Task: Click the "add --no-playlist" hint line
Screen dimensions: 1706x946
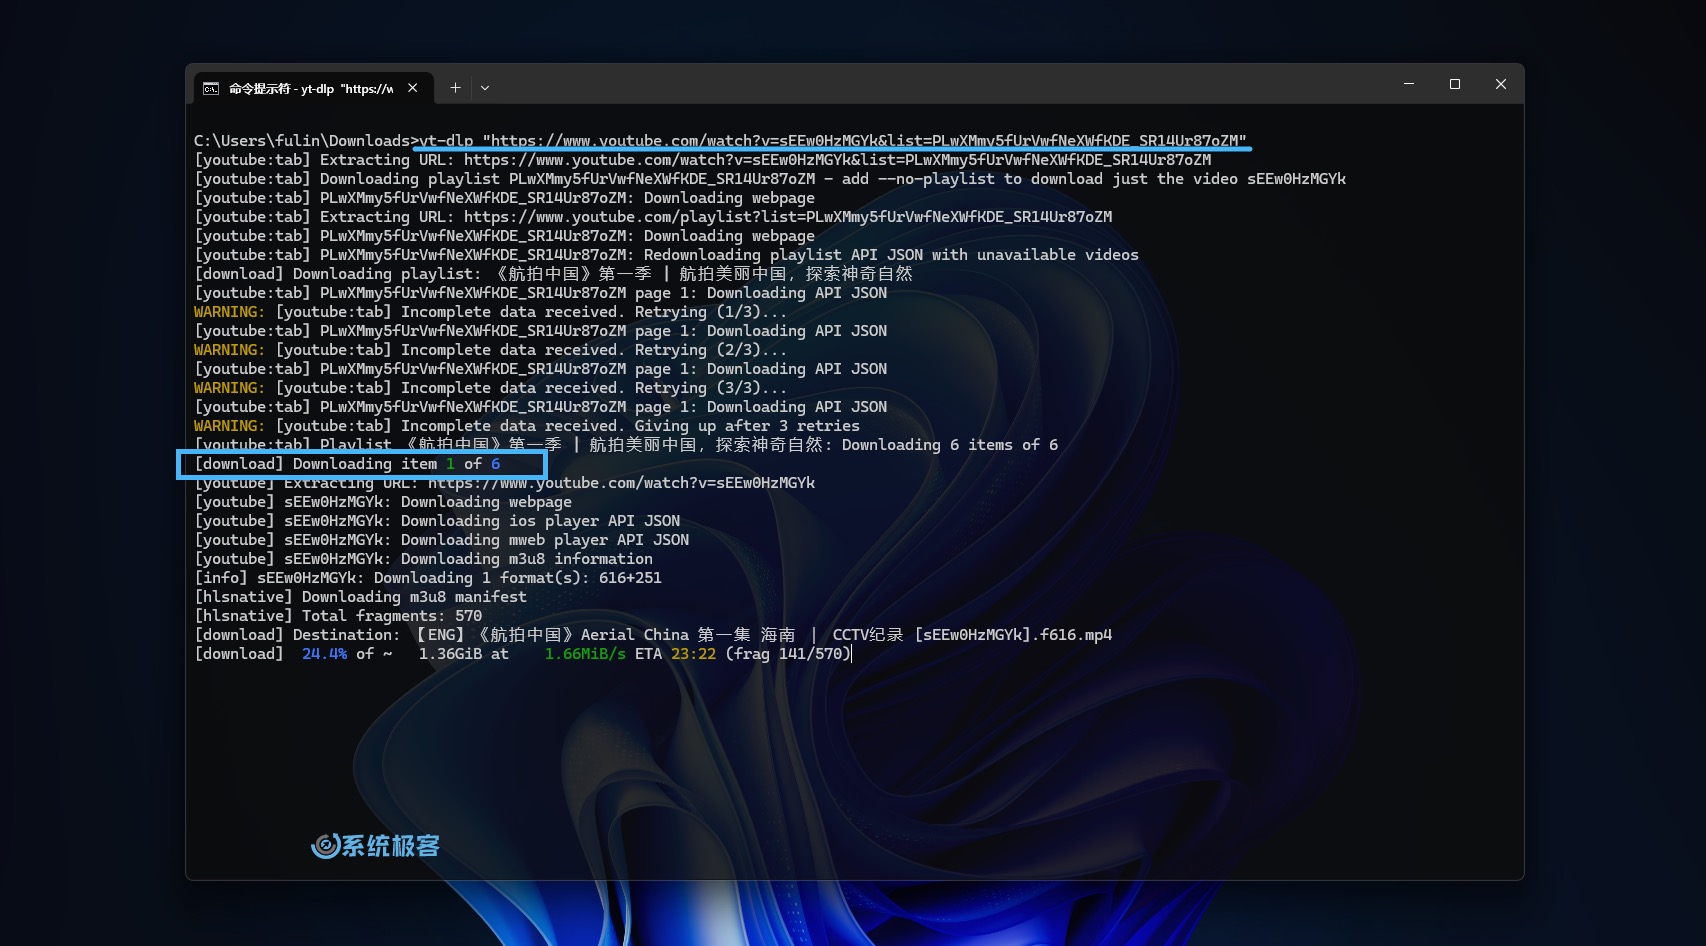Action: point(770,179)
